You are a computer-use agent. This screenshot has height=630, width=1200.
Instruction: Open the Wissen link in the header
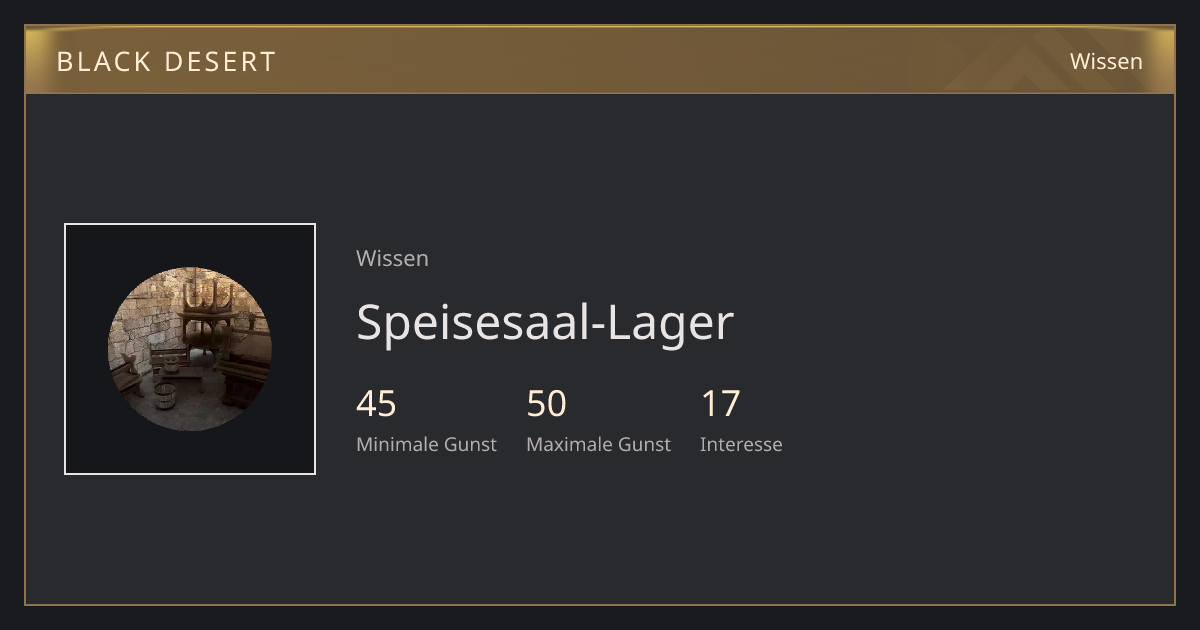click(x=1106, y=61)
